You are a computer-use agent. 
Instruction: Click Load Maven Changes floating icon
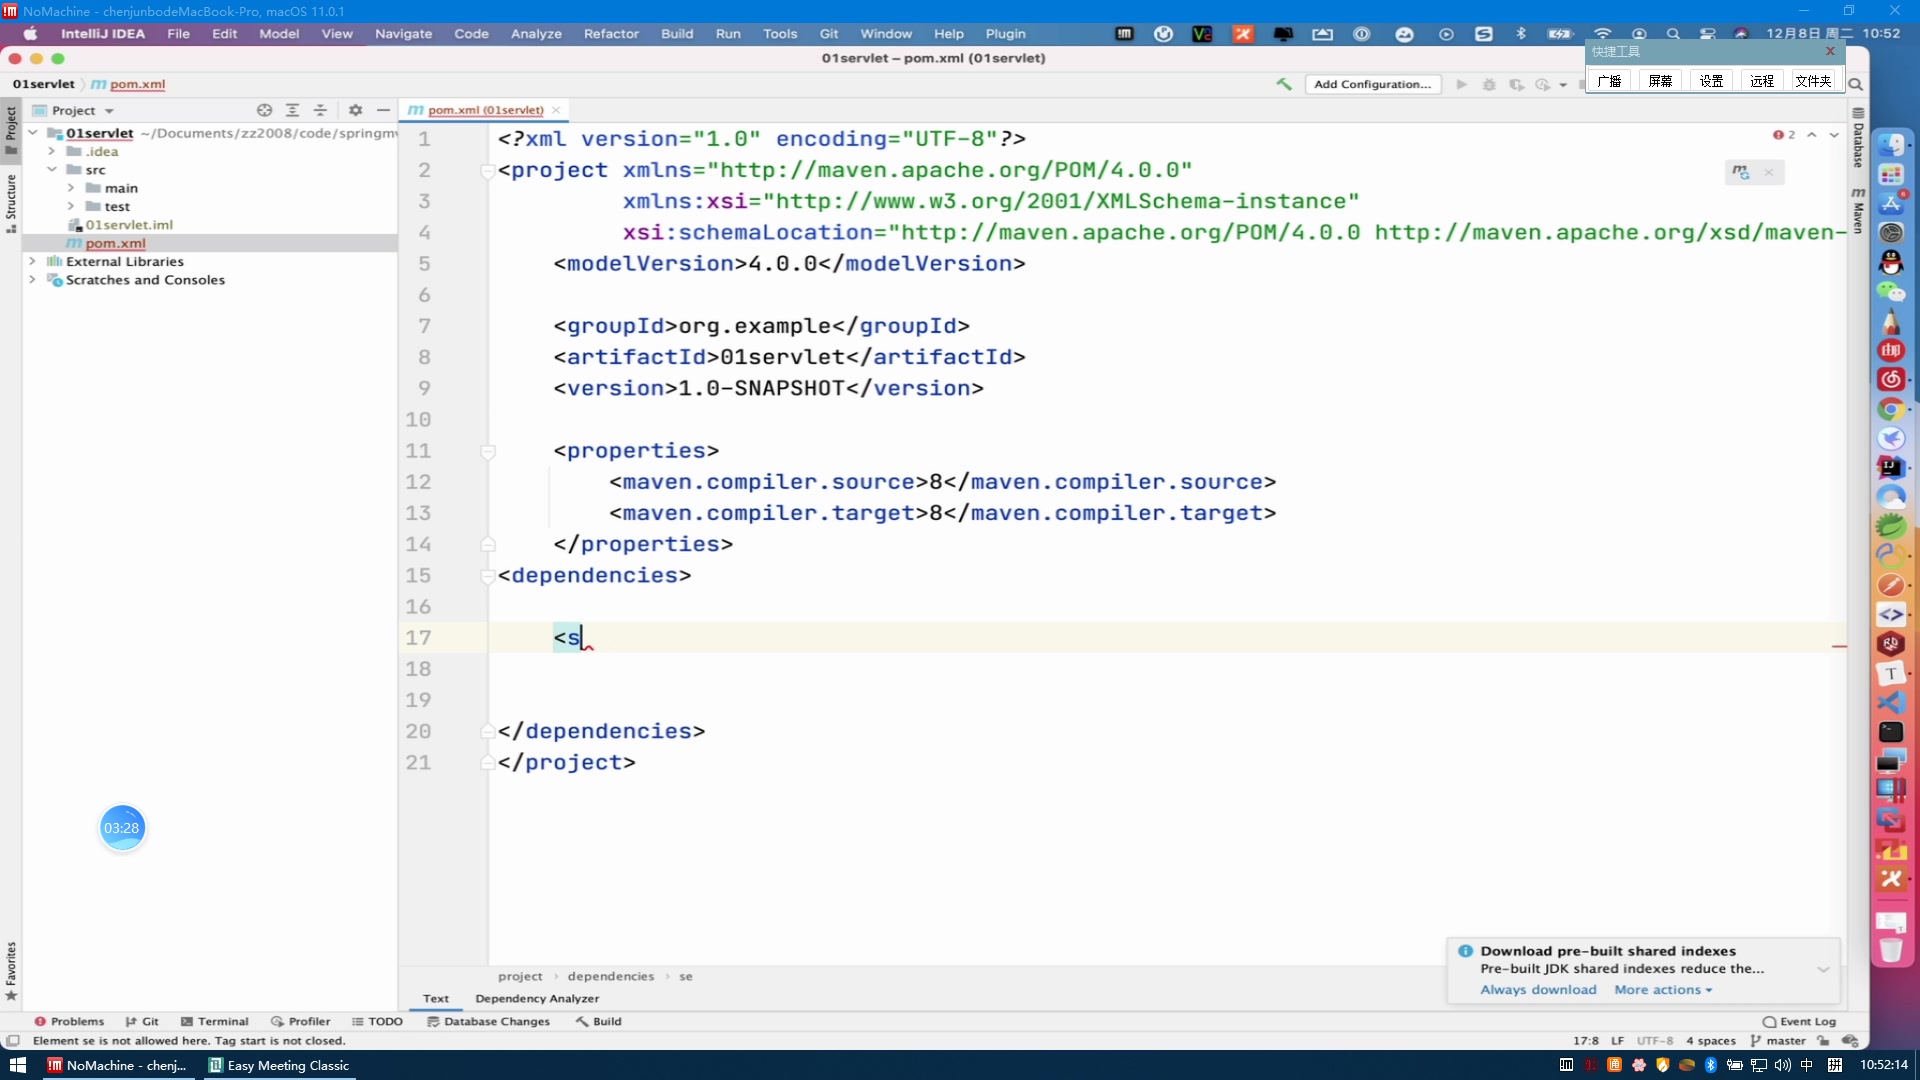coord(1741,172)
